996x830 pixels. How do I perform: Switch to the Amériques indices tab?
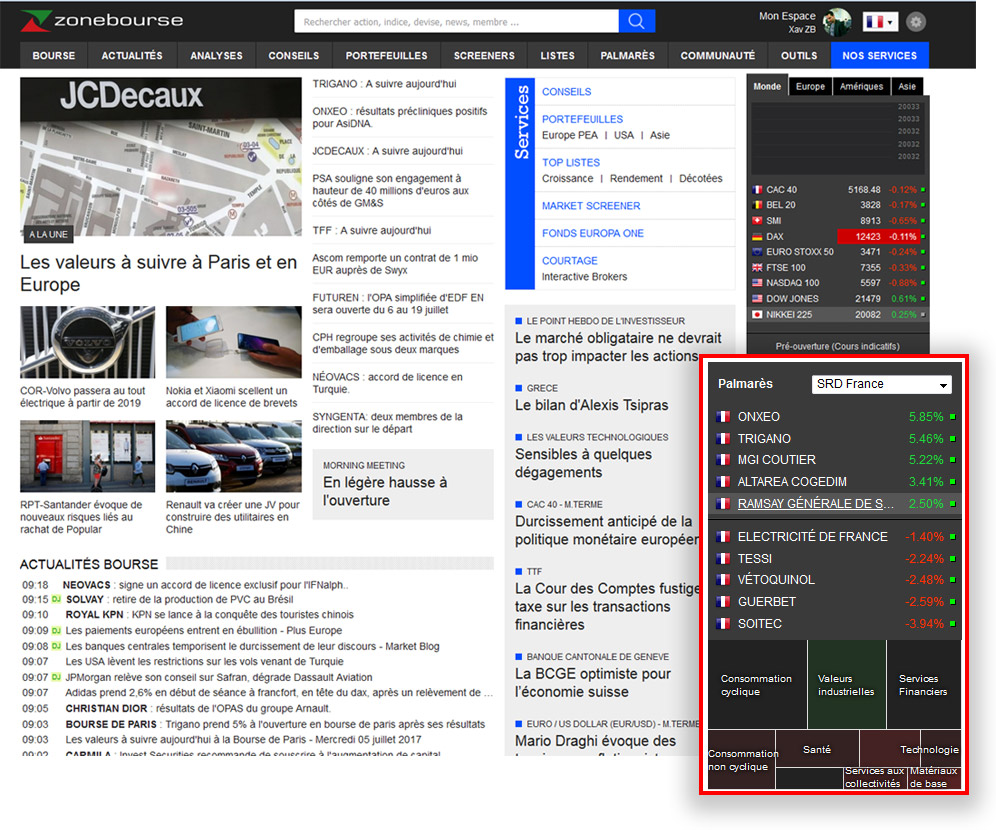861,86
